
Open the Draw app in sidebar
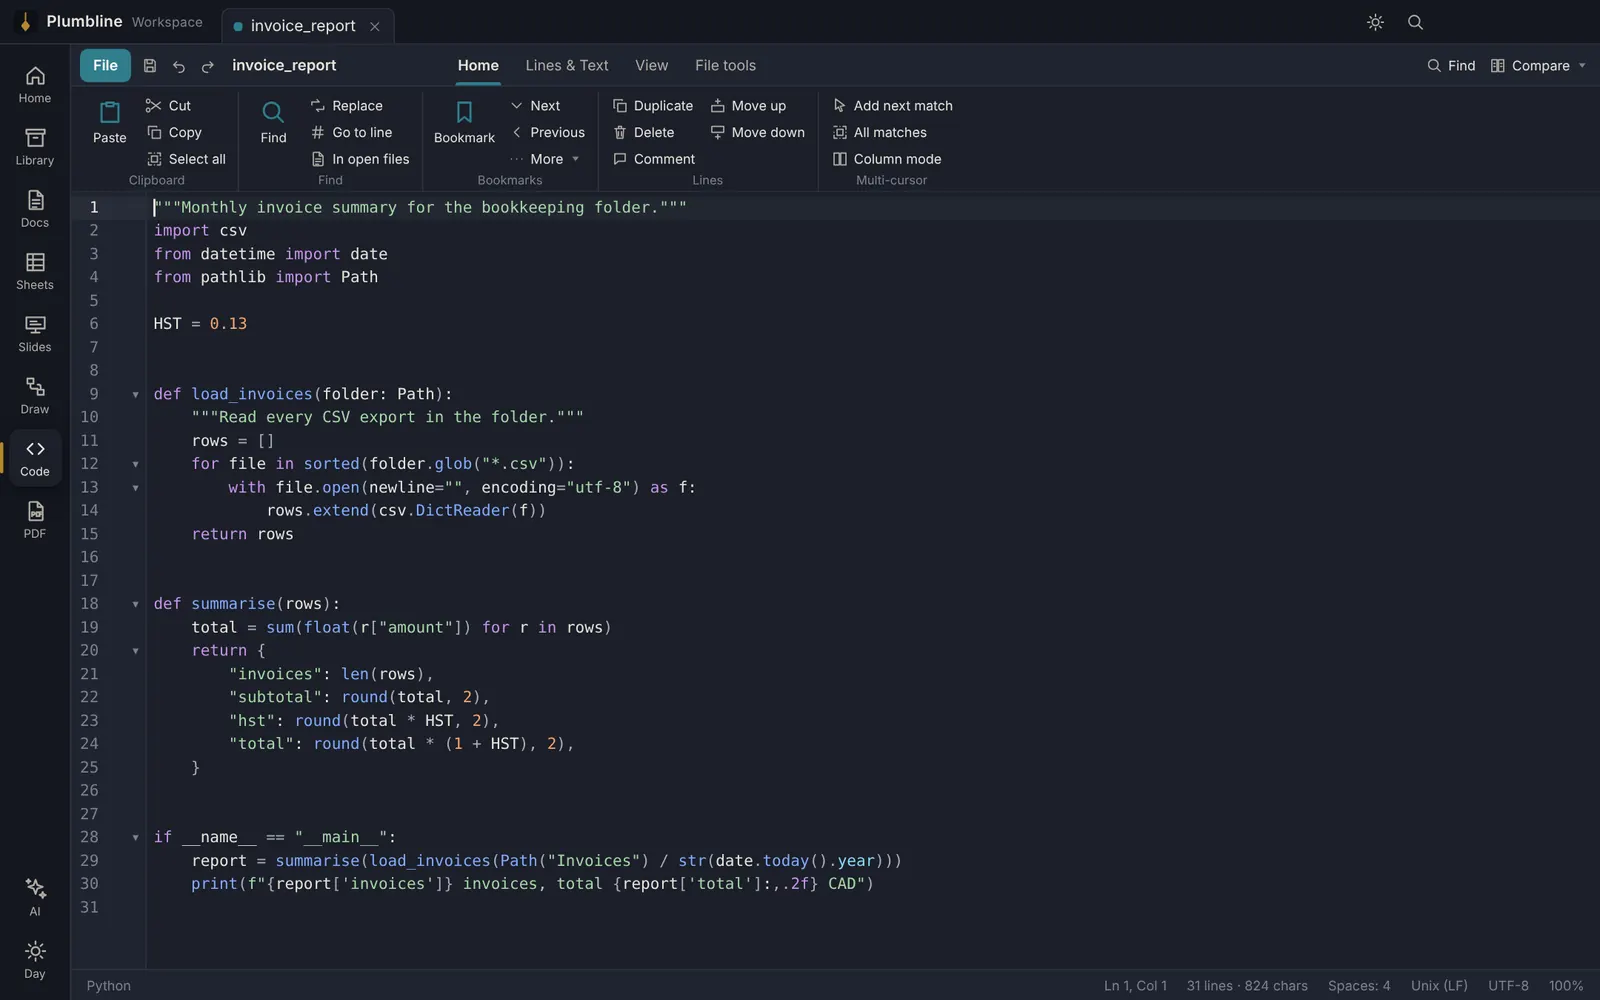pyautogui.click(x=35, y=395)
